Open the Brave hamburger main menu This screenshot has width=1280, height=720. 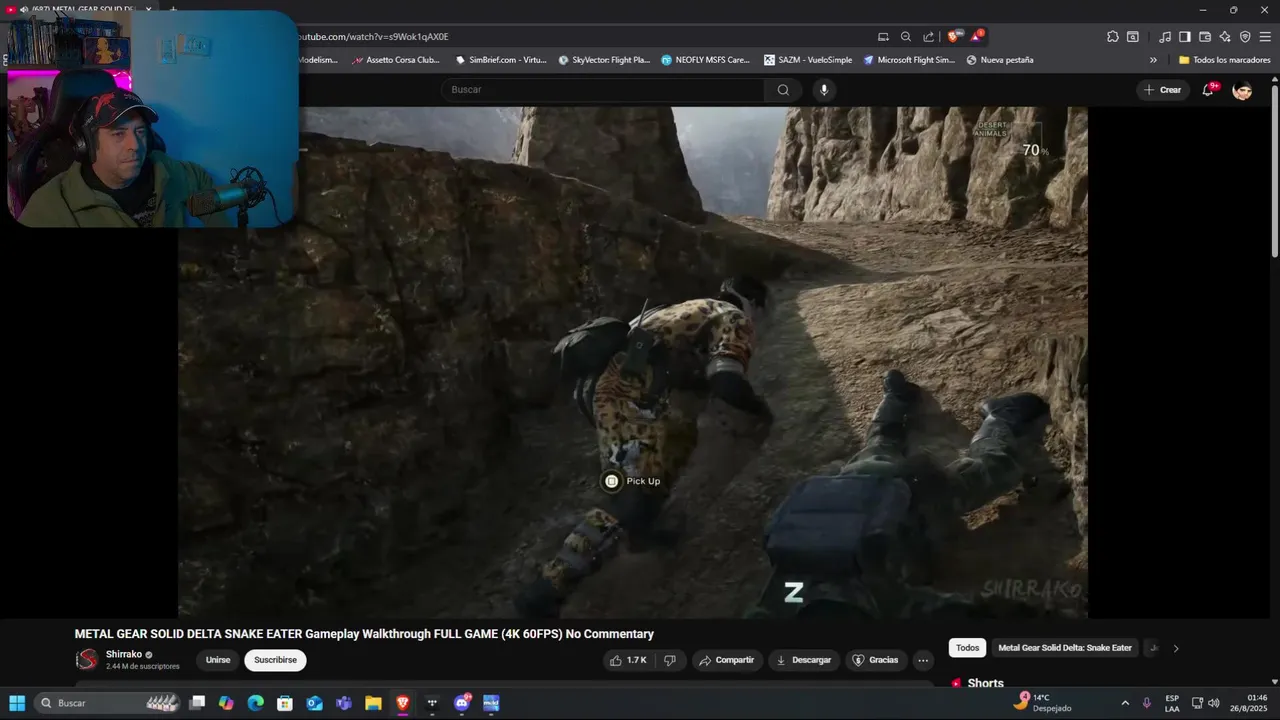(1265, 36)
